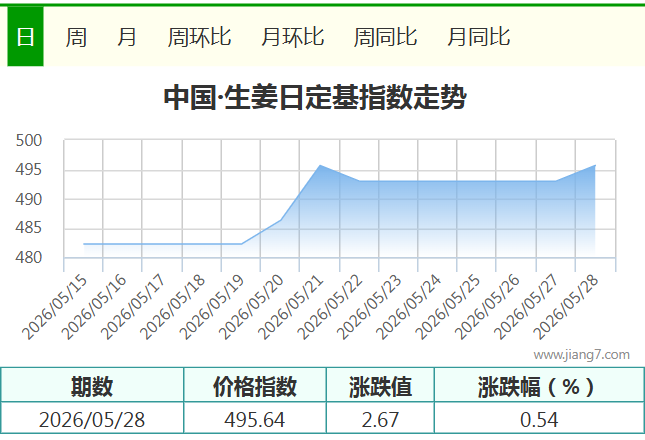
Task: Switch to the 周 weekly tab
Action: pos(76,37)
